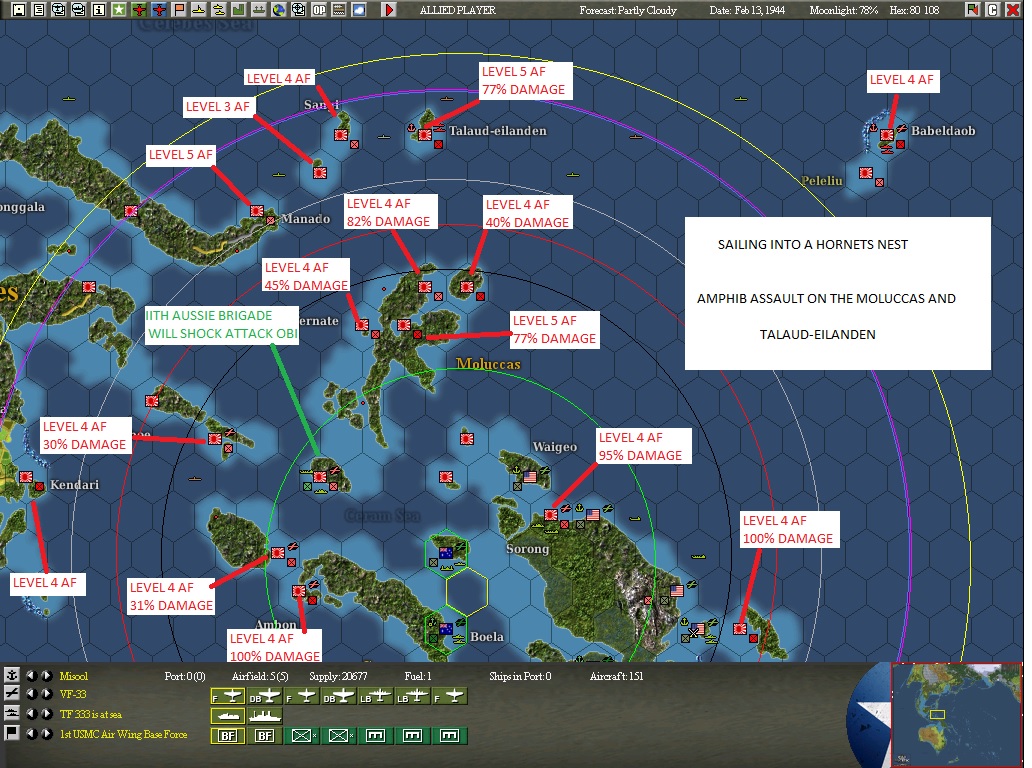
Task: Click the 'Moonlight: 78%' text
Action: (x=844, y=10)
